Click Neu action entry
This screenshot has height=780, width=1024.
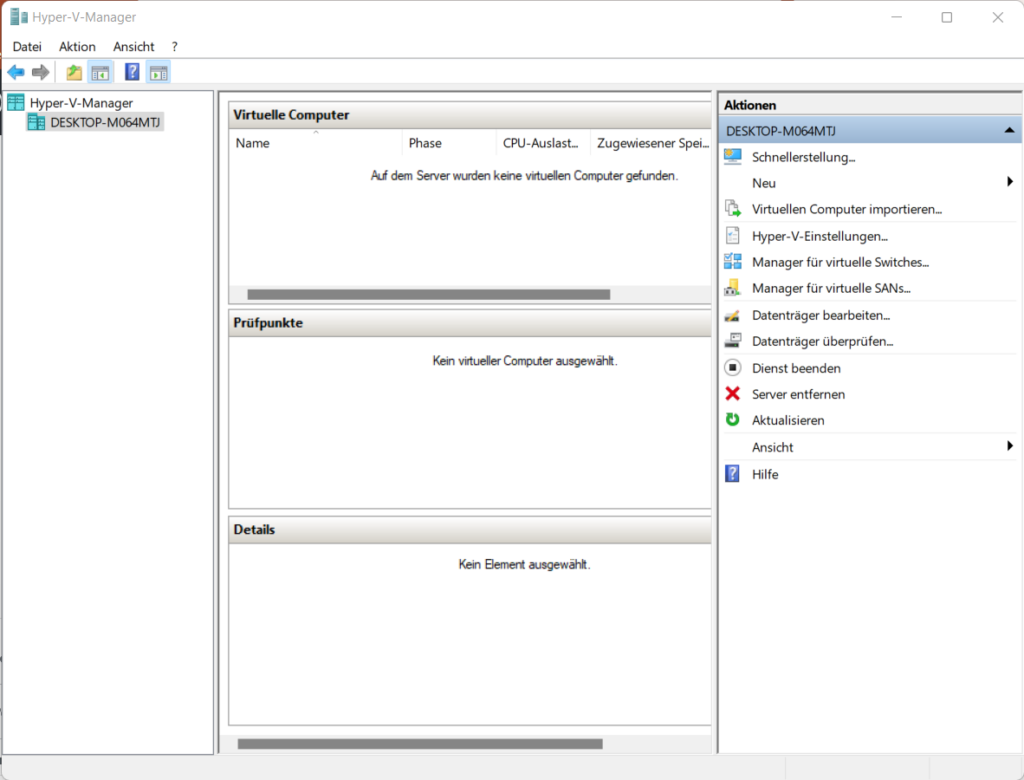click(764, 183)
